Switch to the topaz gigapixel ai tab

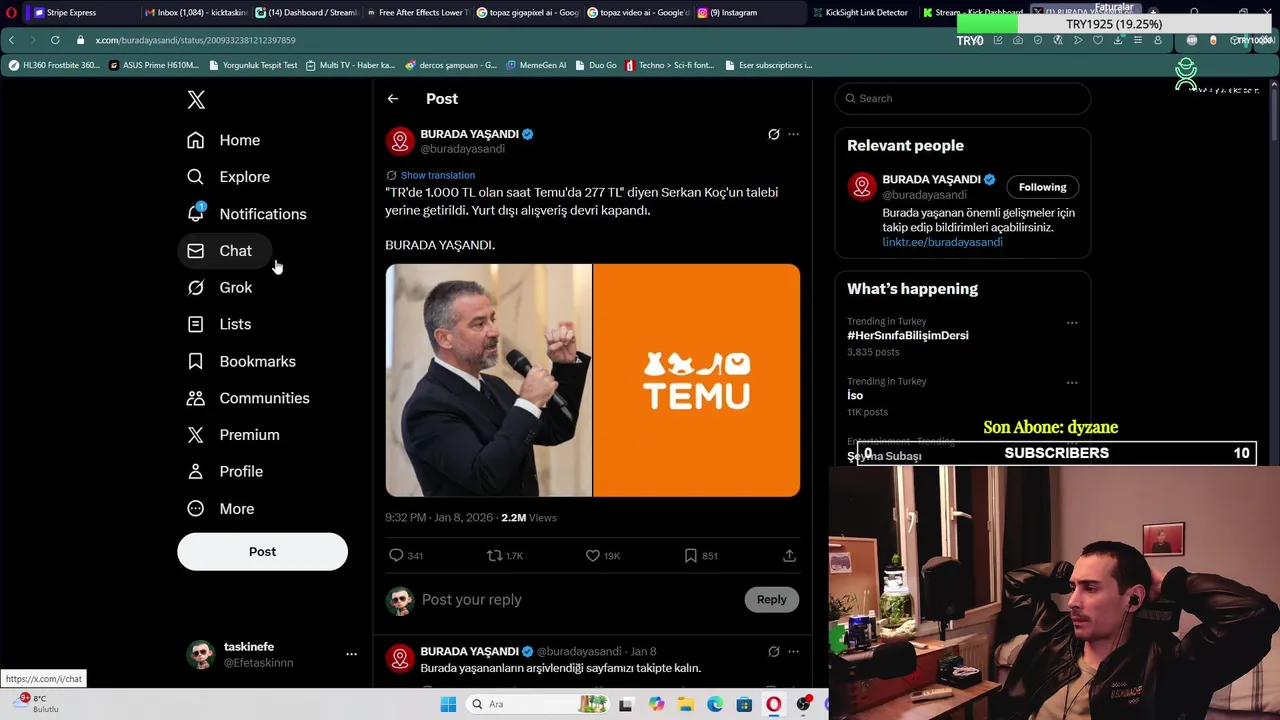pyautogui.click(x=526, y=12)
